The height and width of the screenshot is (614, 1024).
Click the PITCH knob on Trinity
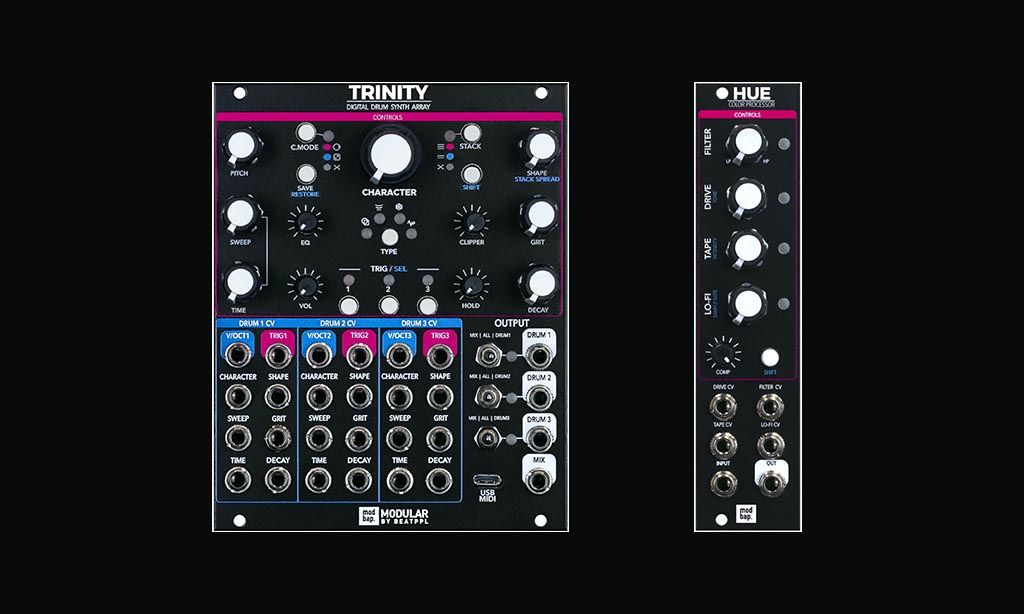point(240,147)
